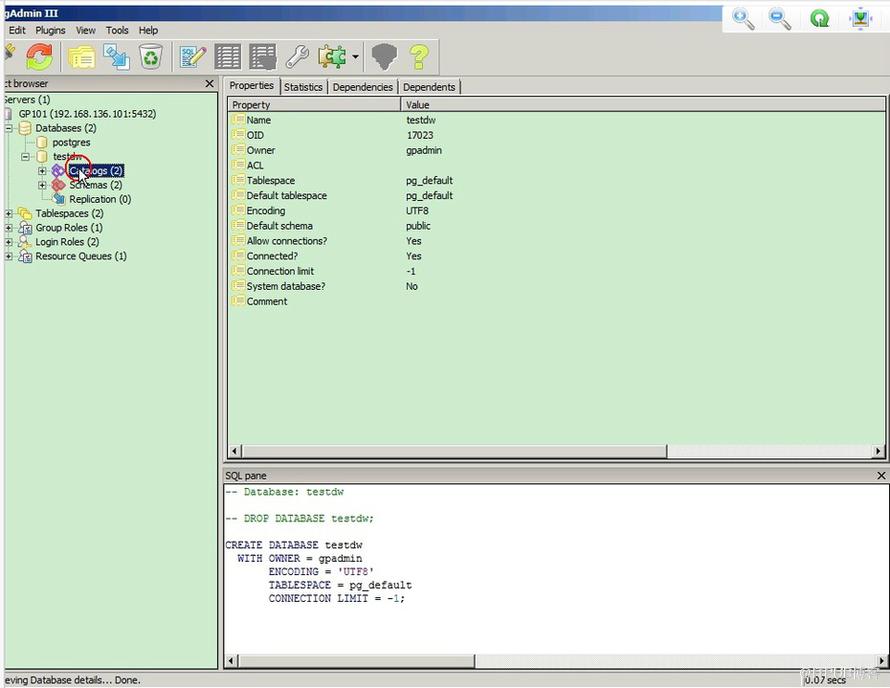The height and width of the screenshot is (688, 890).
Task: Expand the Group Roles (1) node
Action: tap(9, 228)
